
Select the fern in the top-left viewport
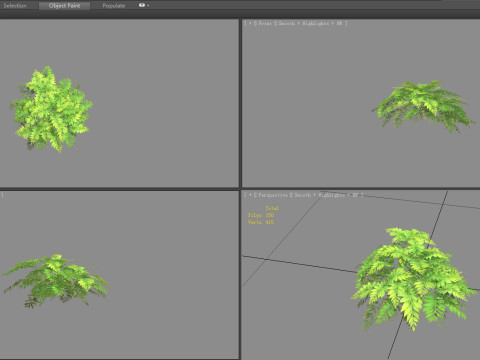[52, 108]
